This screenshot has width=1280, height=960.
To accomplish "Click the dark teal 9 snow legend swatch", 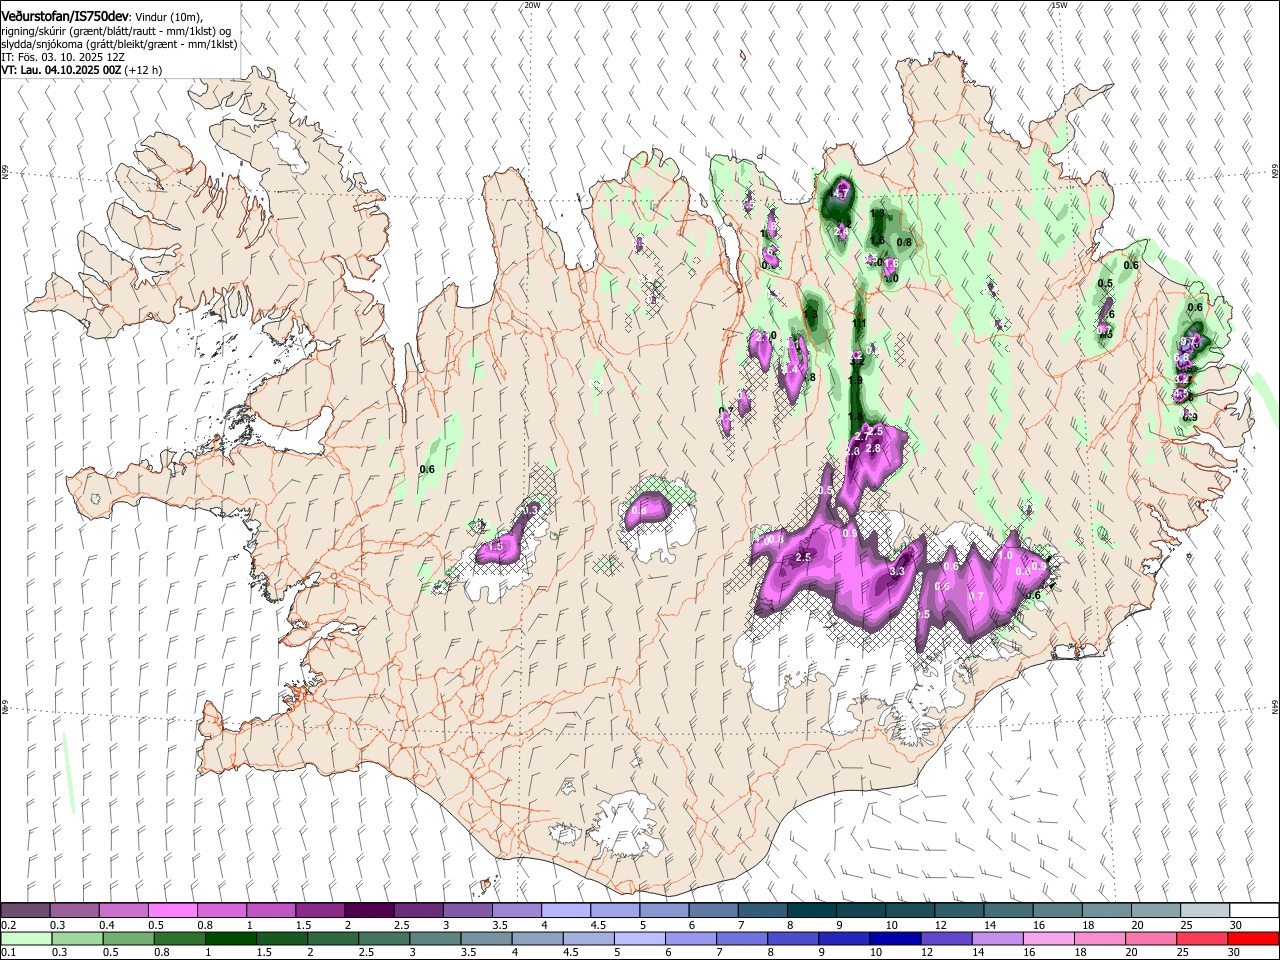I will point(861,911).
